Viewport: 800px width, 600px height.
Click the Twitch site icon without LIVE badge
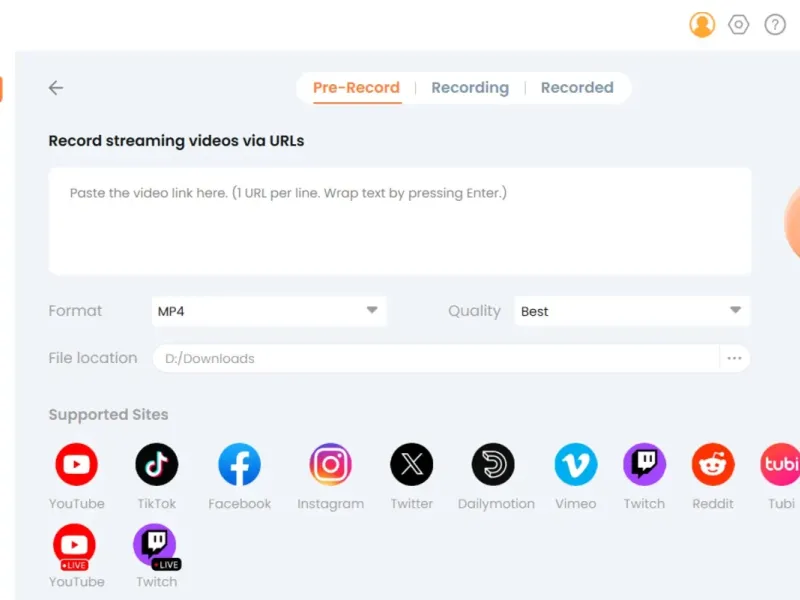pos(644,464)
